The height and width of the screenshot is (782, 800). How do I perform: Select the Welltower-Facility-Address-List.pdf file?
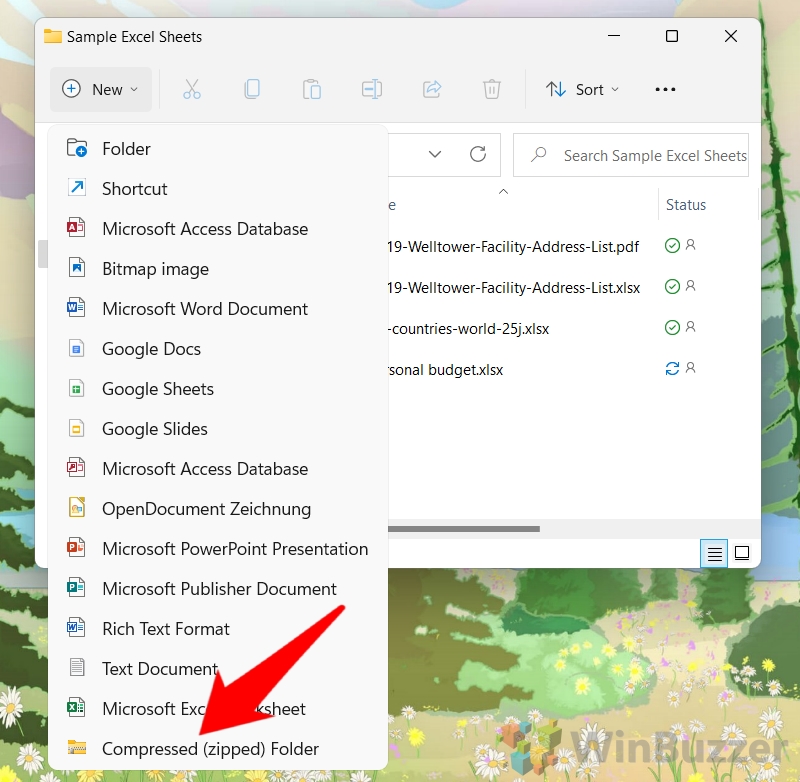(513, 247)
